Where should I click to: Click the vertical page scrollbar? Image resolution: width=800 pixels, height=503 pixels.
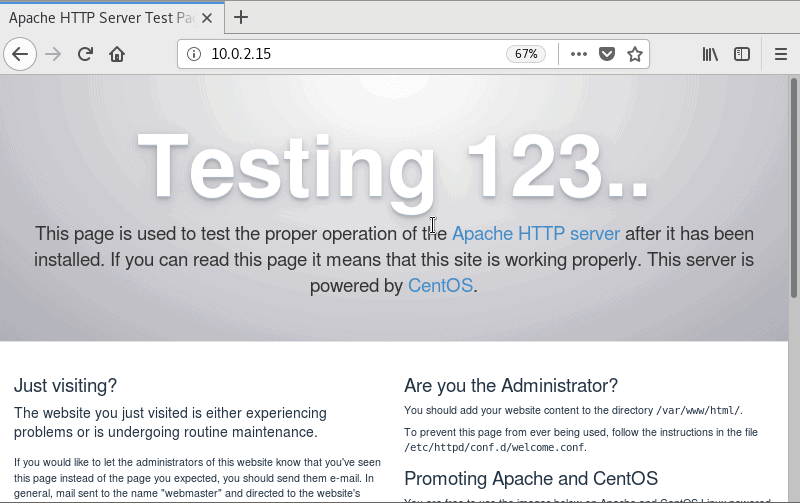(794, 188)
